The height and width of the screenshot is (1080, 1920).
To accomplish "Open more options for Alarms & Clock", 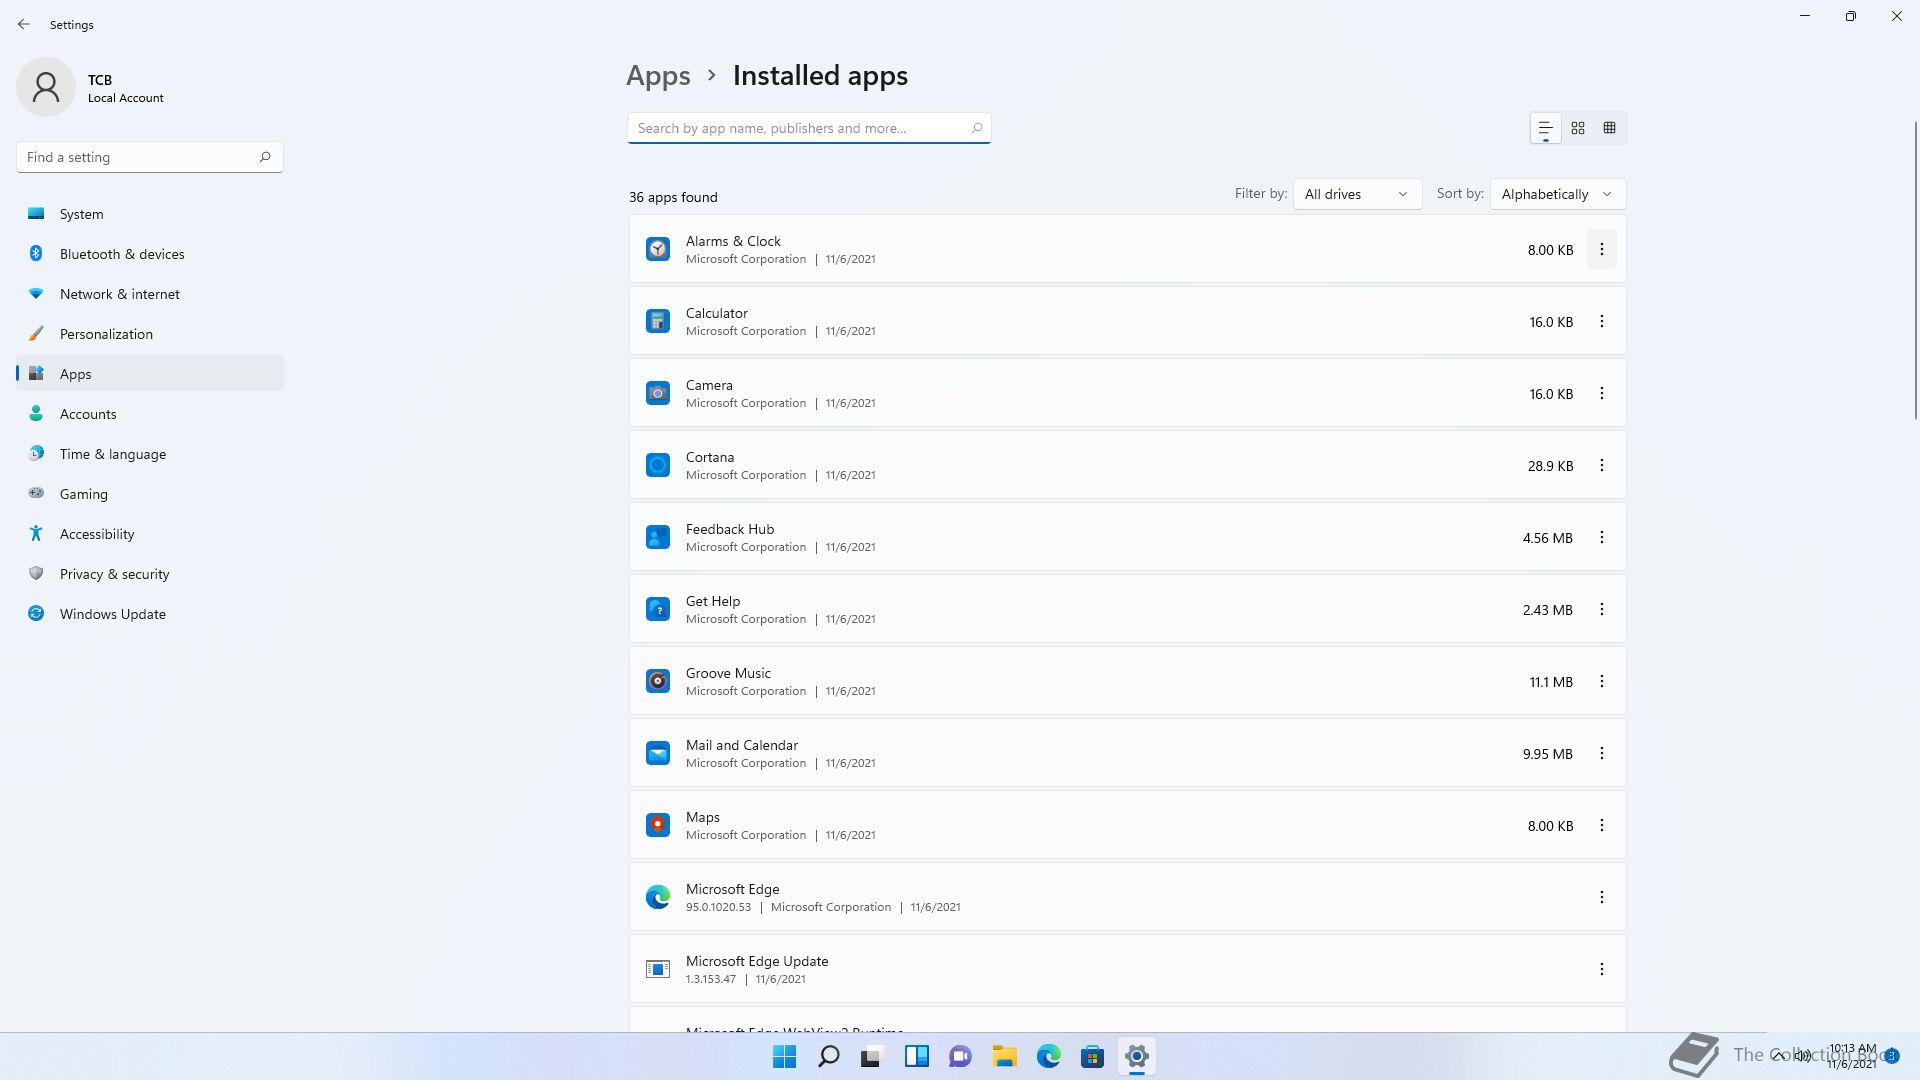I will [1602, 249].
